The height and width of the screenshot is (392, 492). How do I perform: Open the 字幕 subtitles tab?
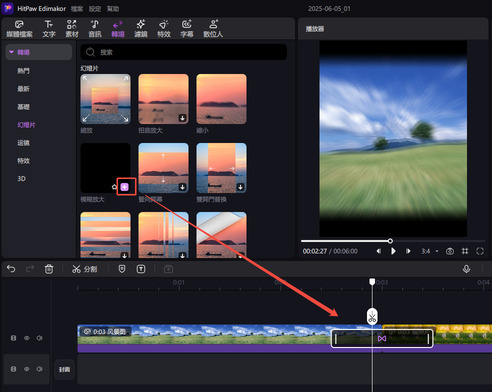(x=187, y=29)
